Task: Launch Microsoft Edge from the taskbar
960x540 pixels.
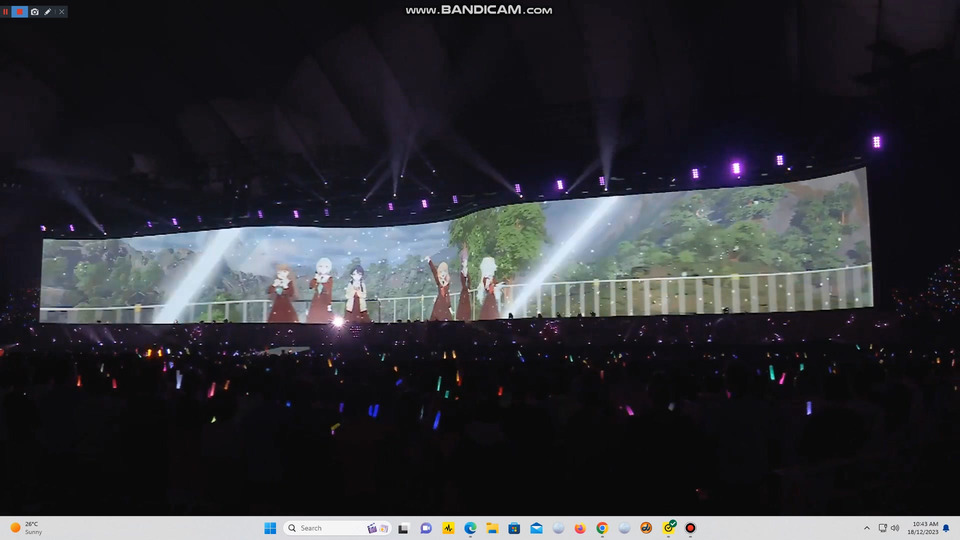Action: pyautogui.click(x=470, y=528)
